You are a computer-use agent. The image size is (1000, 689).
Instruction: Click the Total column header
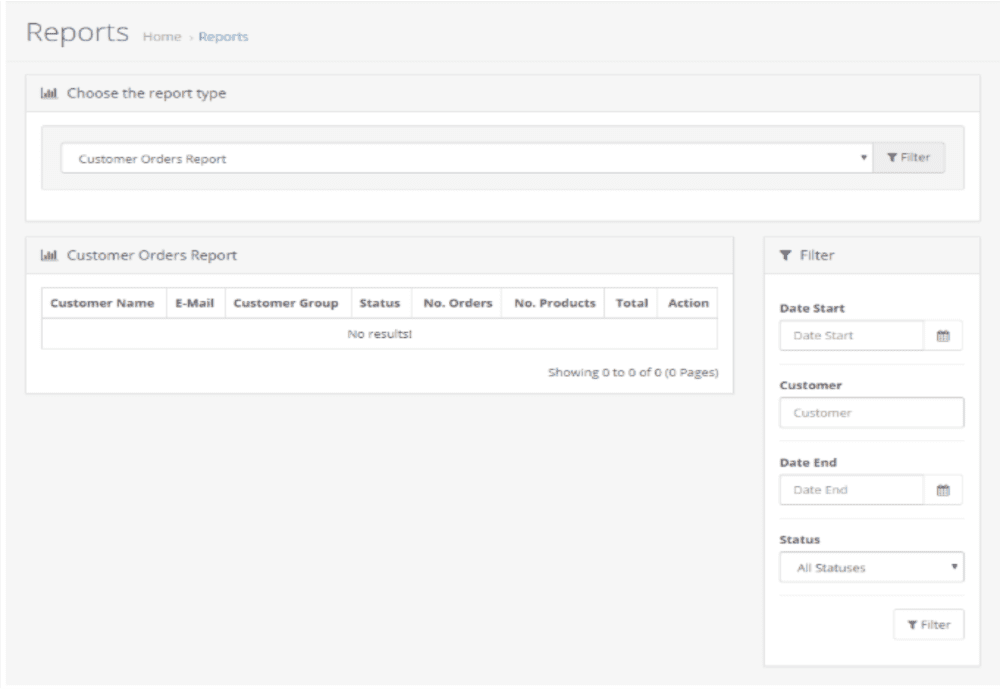(631, 303)
